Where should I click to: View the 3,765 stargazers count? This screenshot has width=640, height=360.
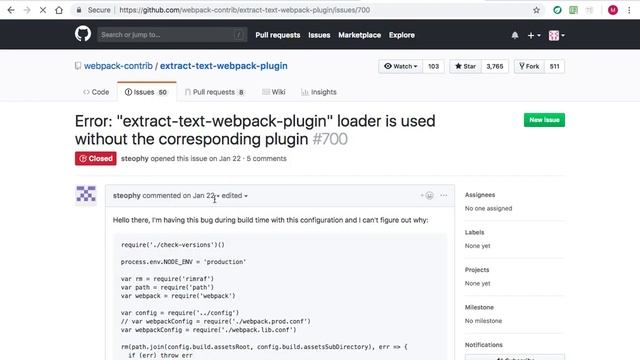(x=495, y=66)
